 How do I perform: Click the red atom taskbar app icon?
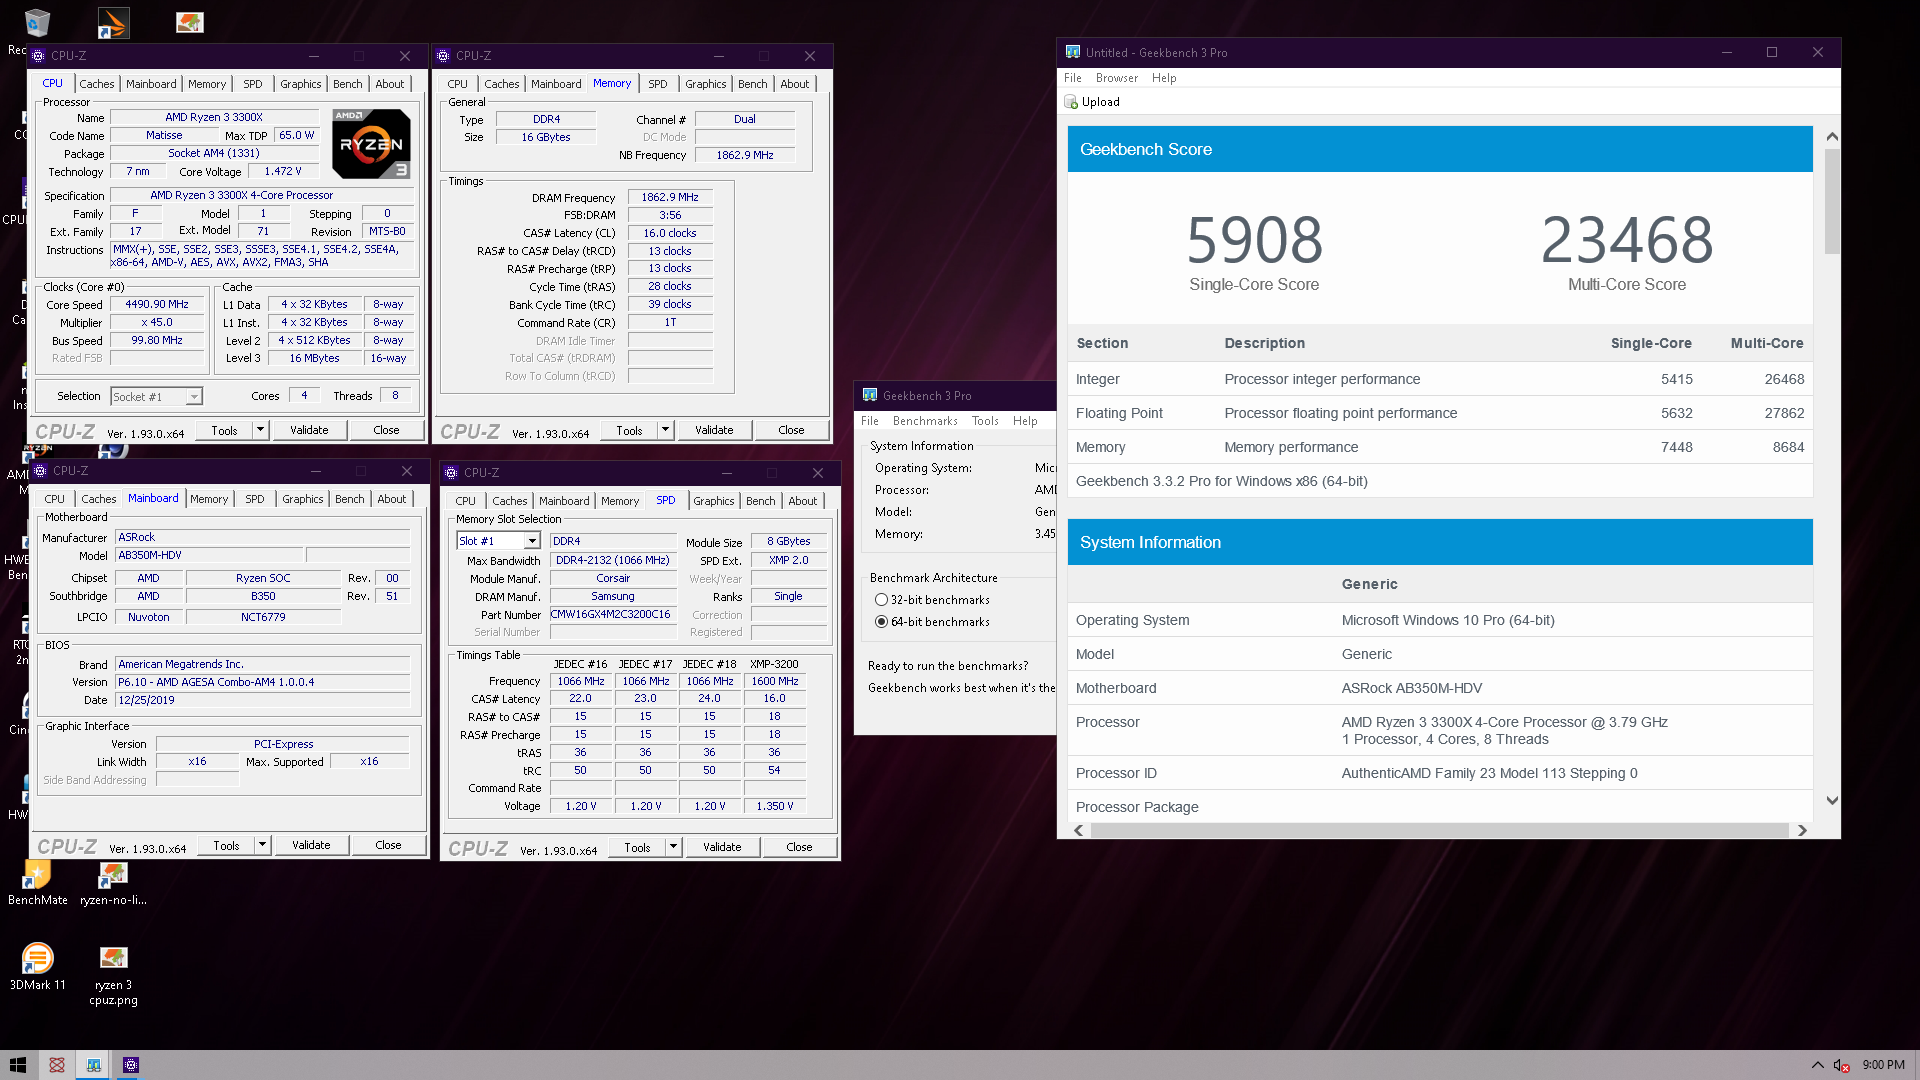click(57, 1065)
